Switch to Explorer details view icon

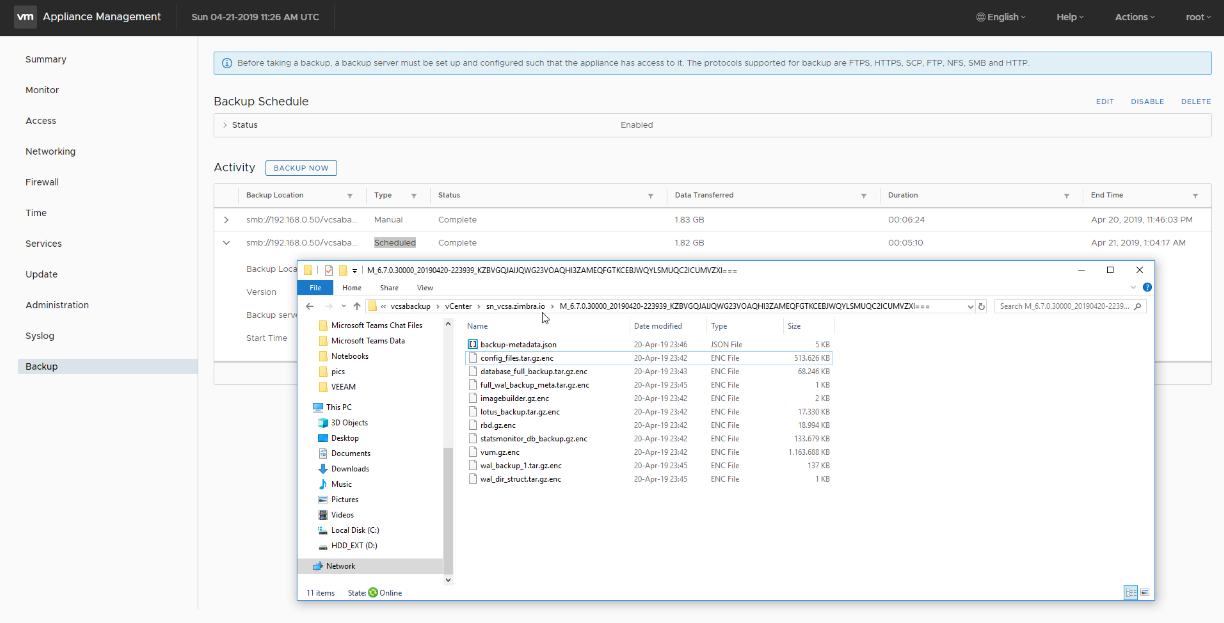(1130, 592)
